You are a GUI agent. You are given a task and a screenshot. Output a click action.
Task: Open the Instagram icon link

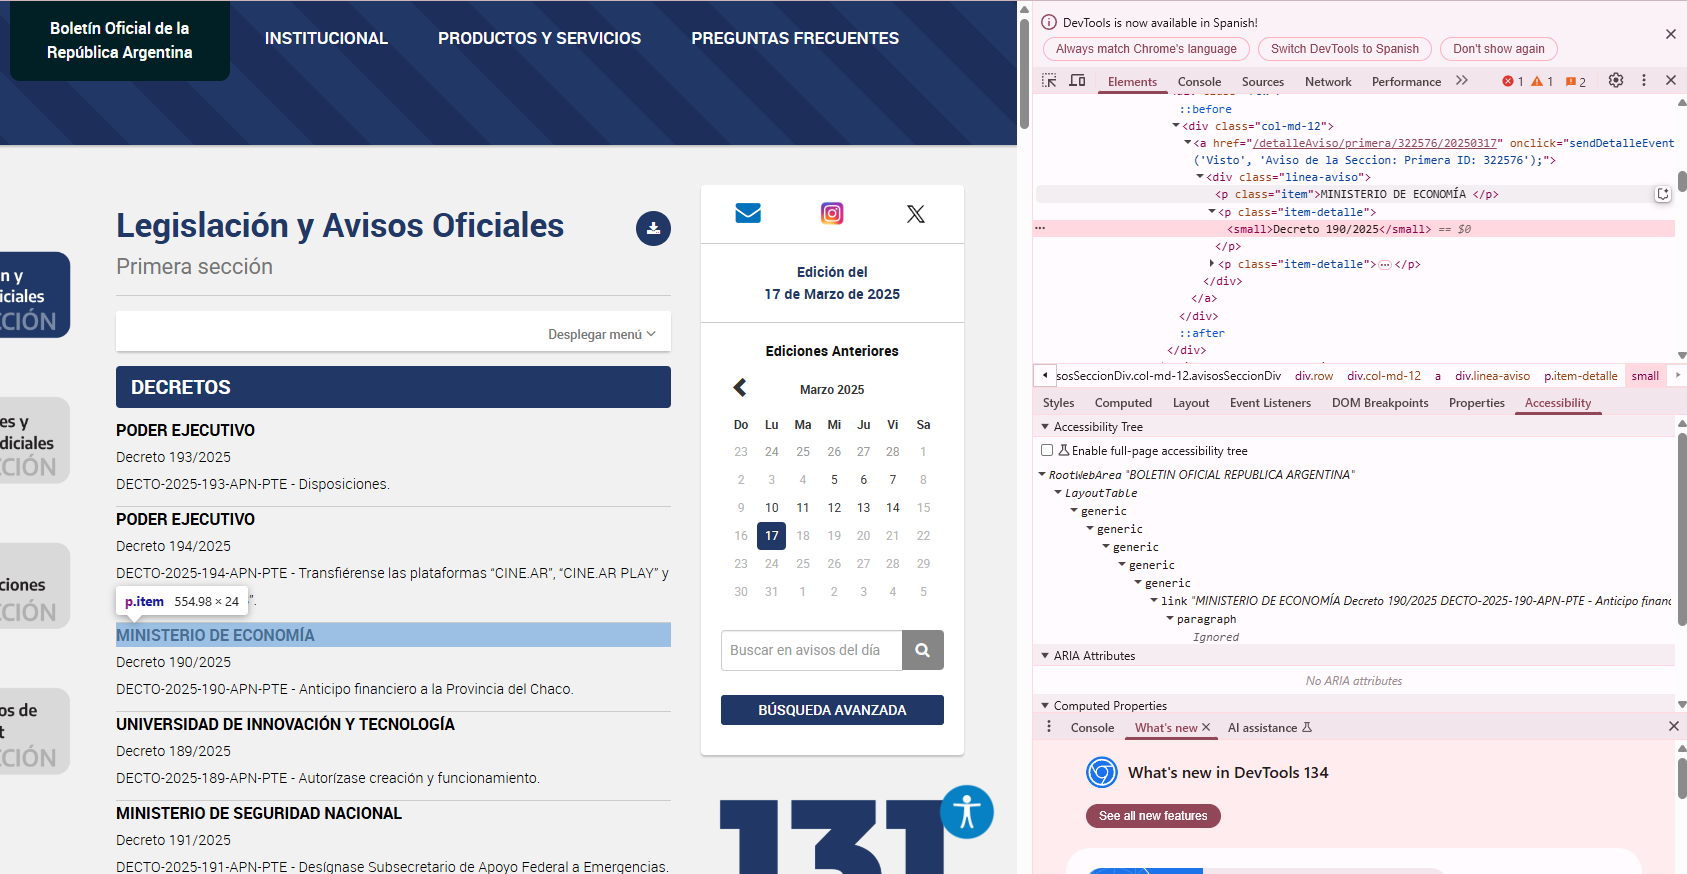click(x=832, y=213)
